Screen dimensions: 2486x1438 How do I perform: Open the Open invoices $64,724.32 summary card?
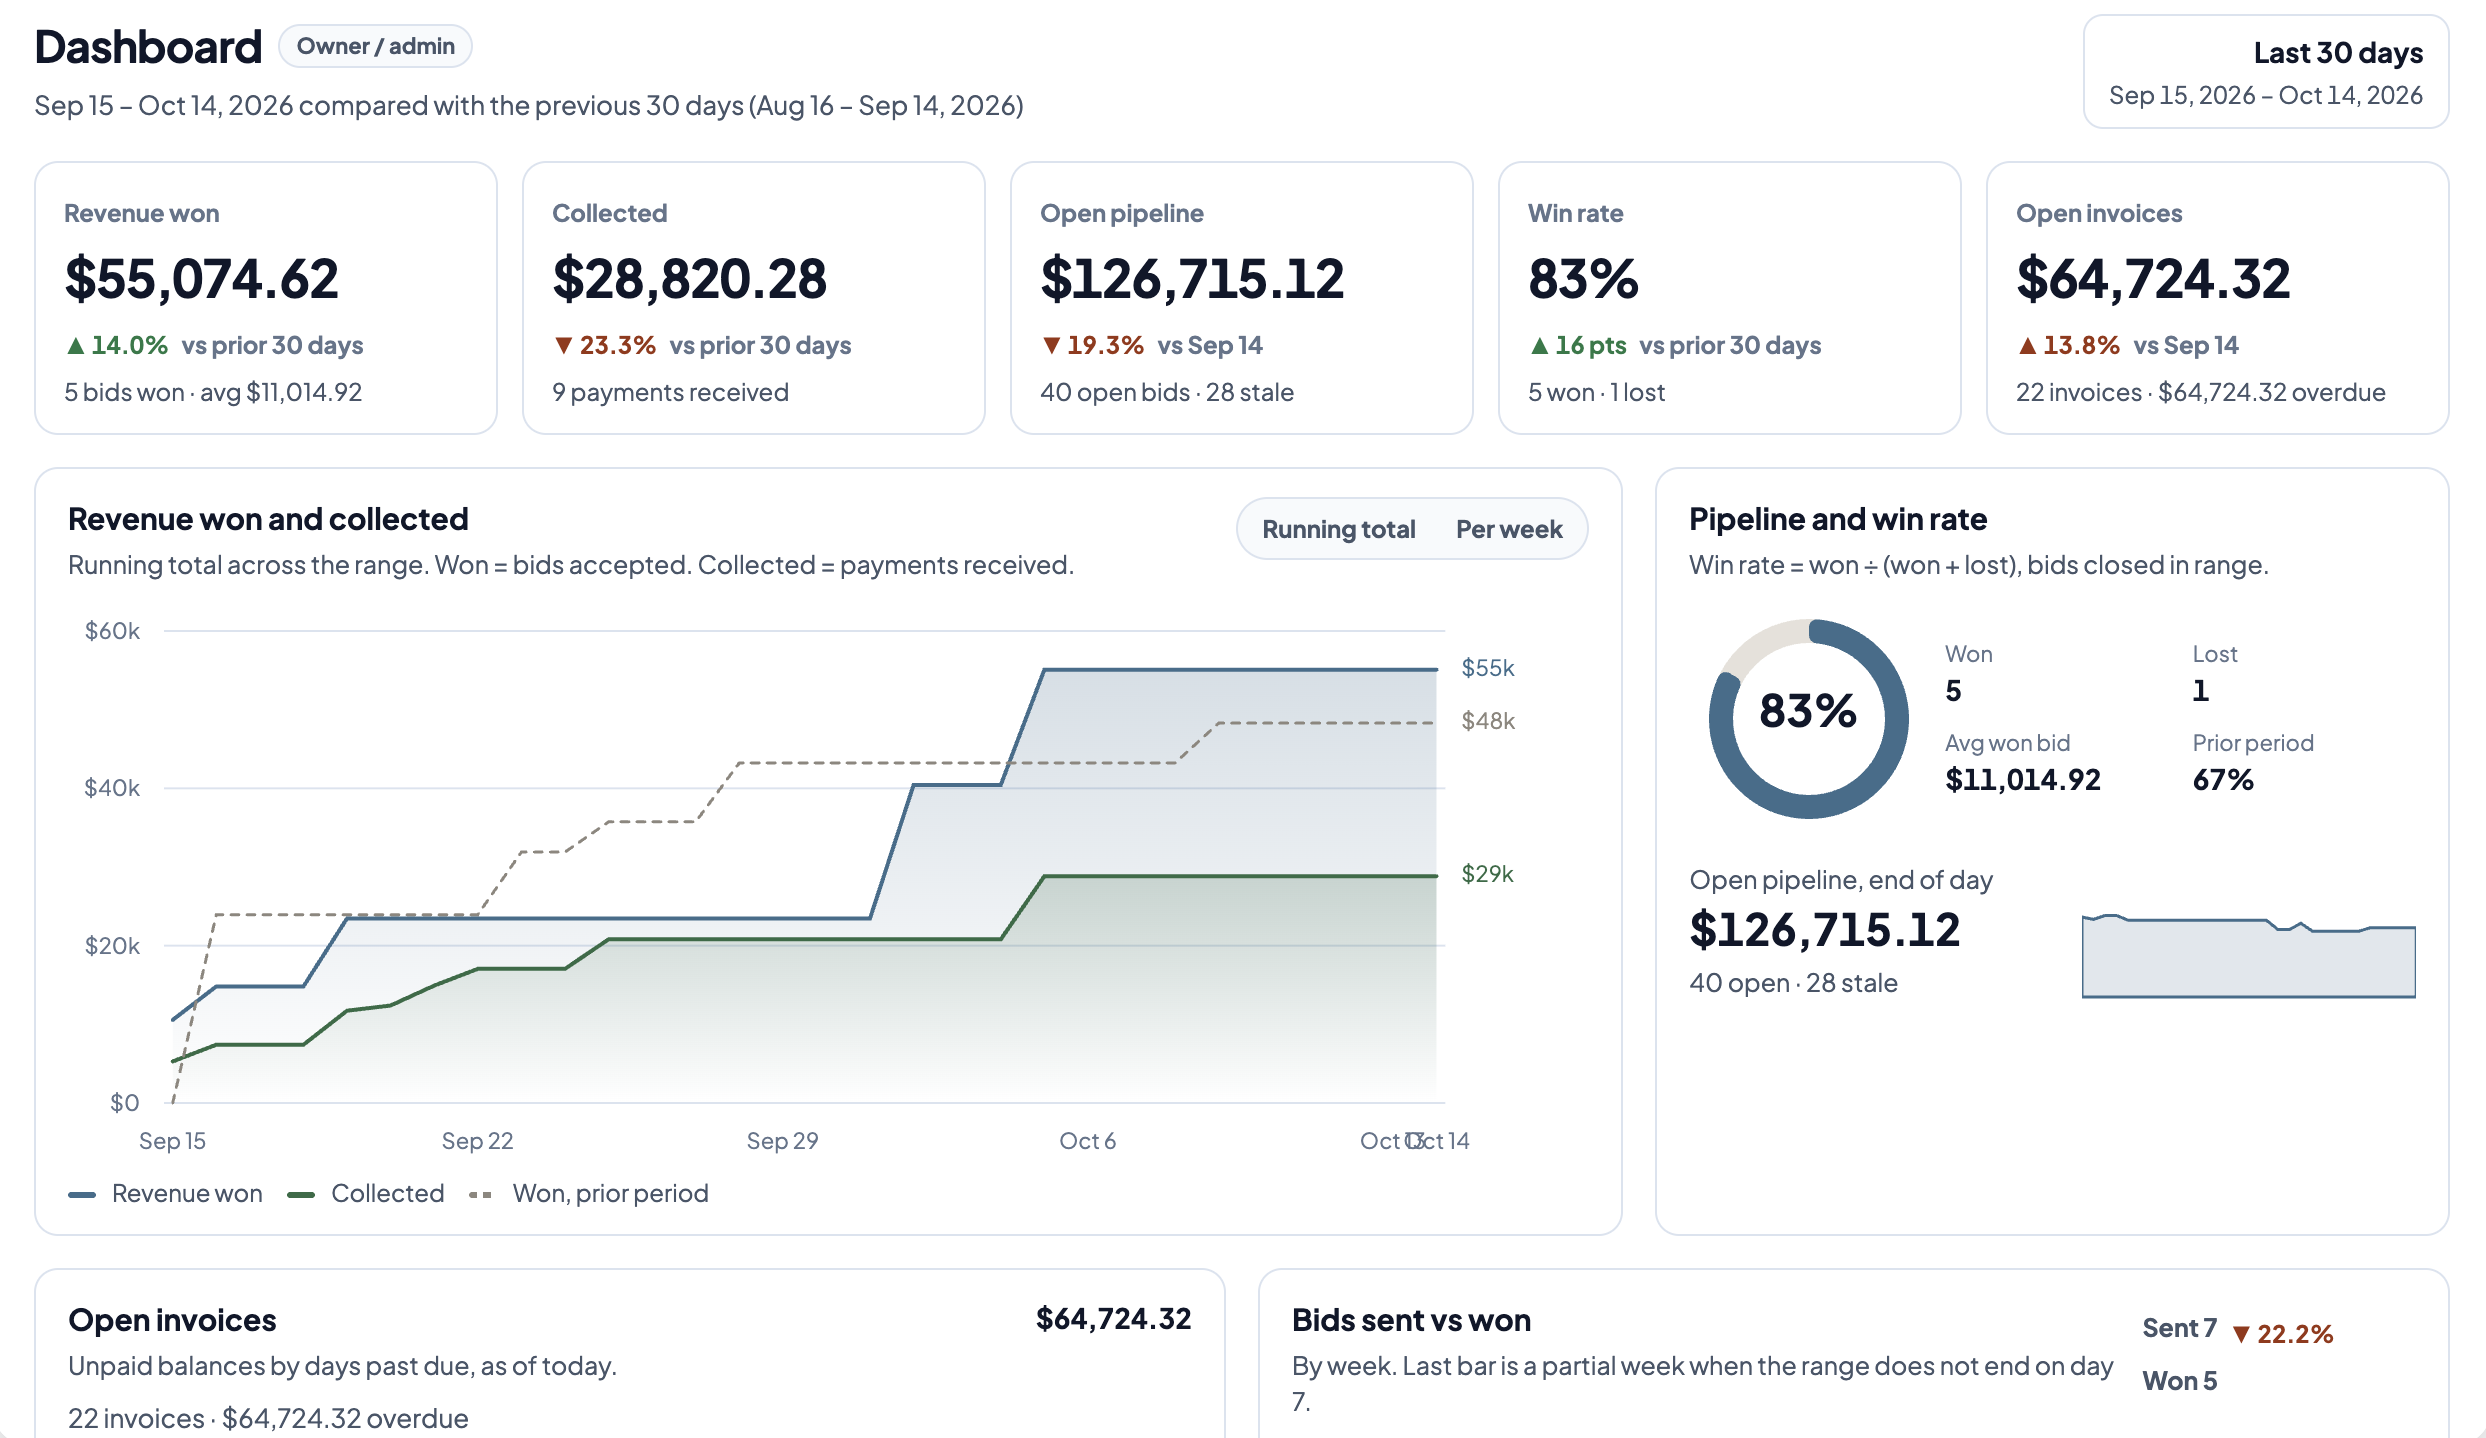tap(2218, 298)
